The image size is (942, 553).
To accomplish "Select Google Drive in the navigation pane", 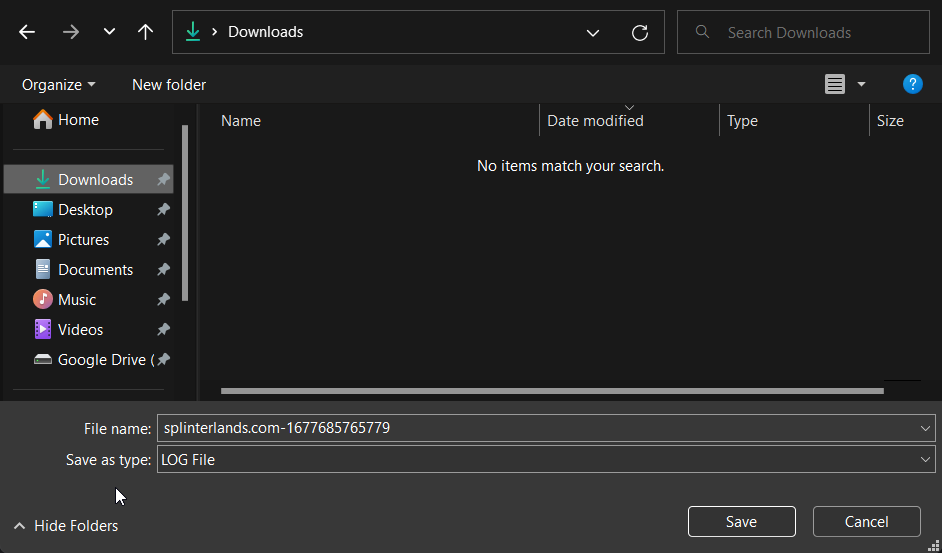I will tap(88, 359).
